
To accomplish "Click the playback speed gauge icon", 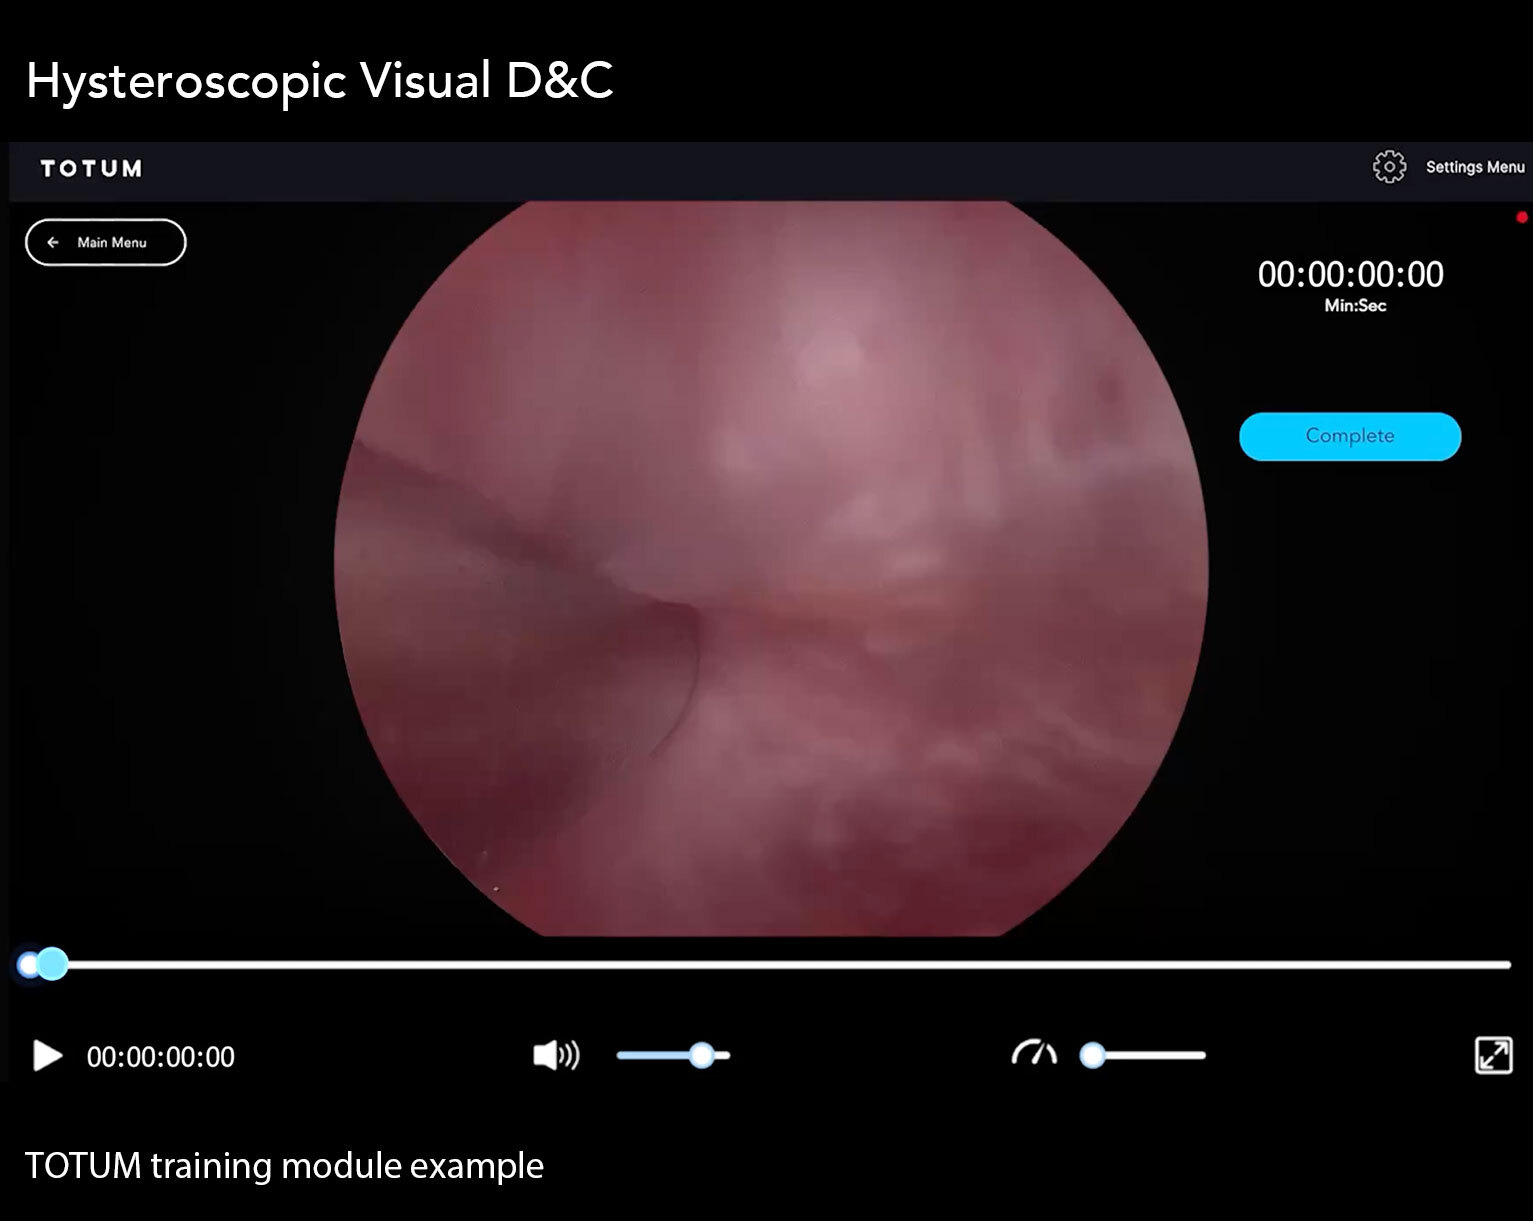I will tap(1034, 1054).
